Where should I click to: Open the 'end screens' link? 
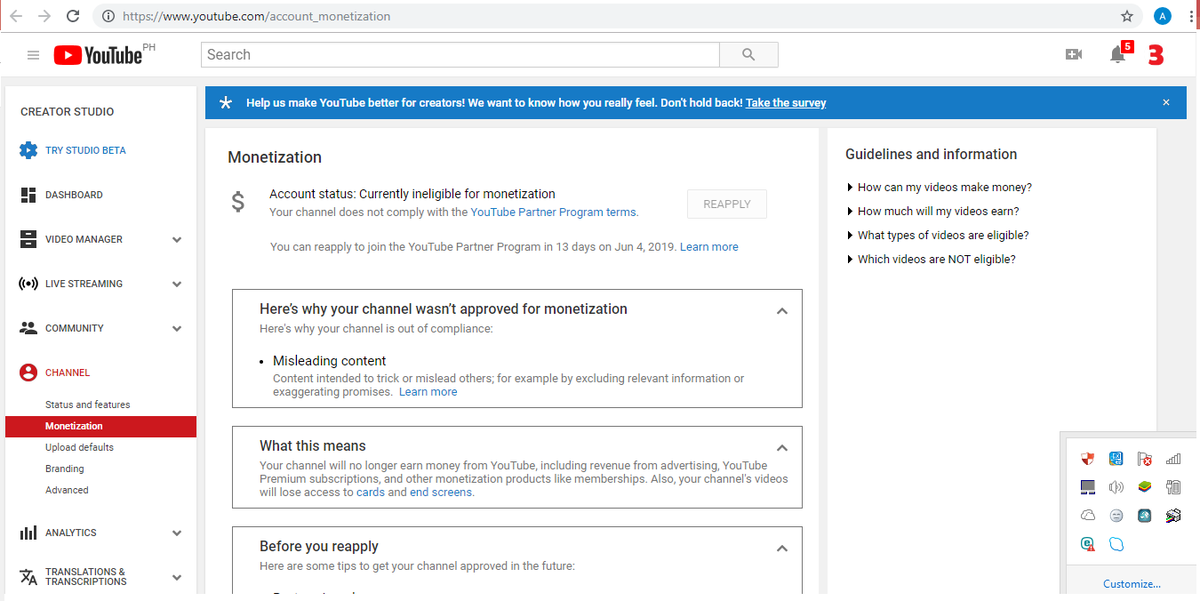(441, 492)
